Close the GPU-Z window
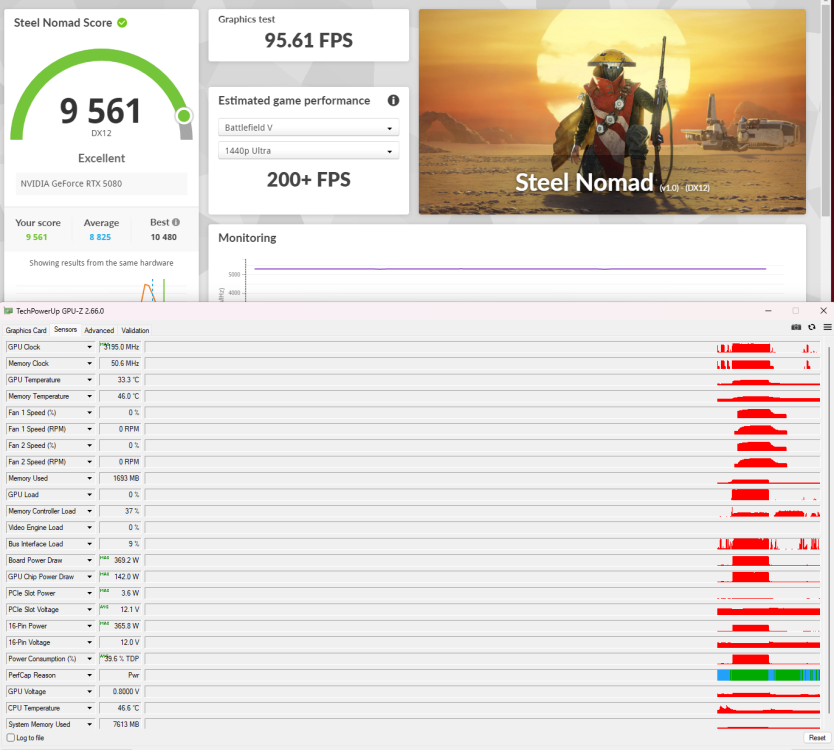The height and width of the screenshot is (750, 834). pyautogui.click(x=823, y=311)
